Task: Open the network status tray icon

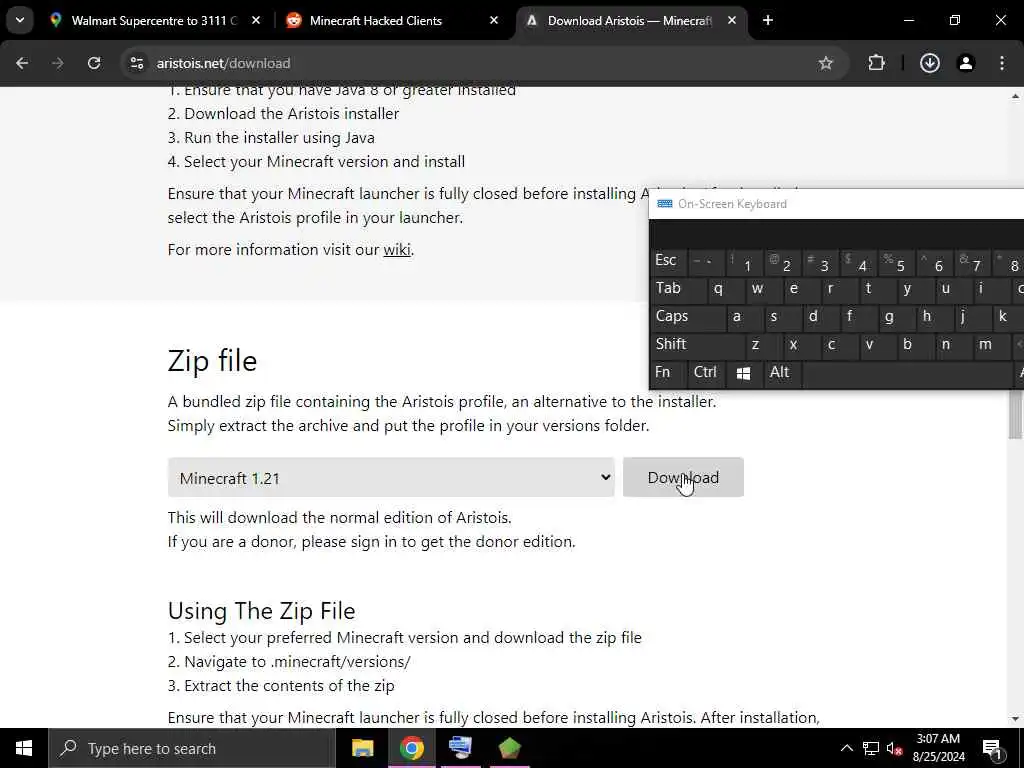Action: (871, 748)
